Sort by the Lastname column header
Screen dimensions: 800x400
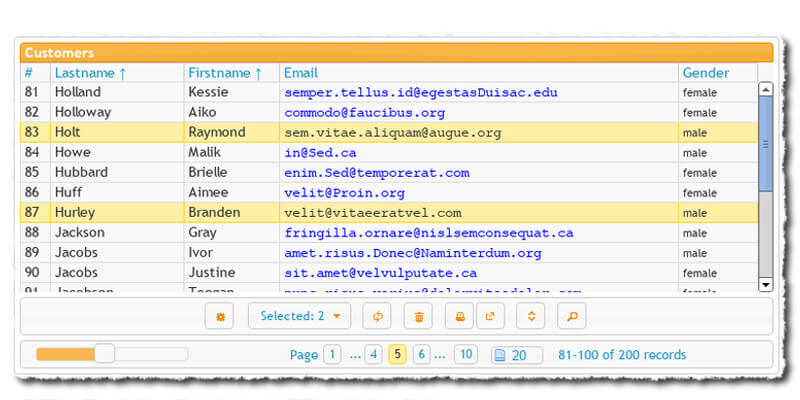[90, 73]
